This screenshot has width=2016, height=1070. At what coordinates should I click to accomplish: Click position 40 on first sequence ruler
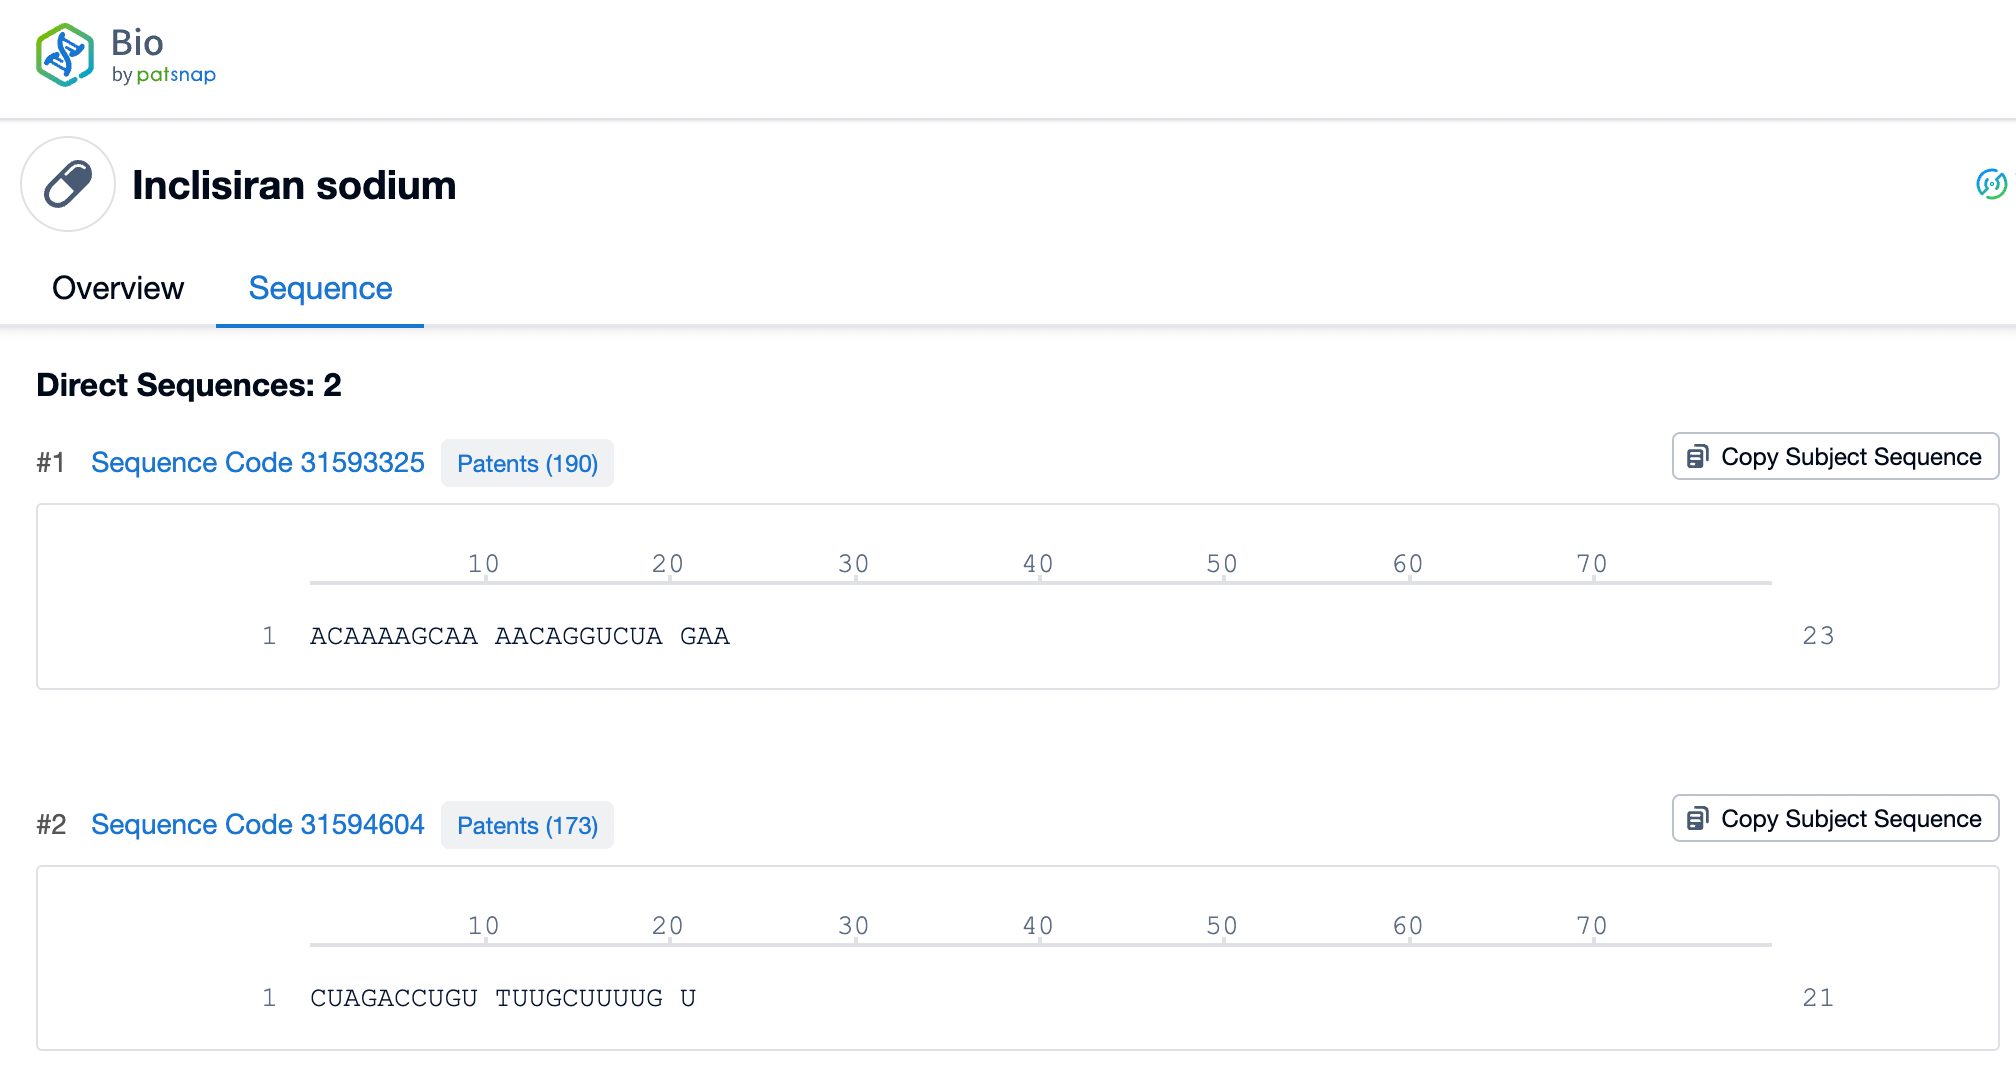1038,564
